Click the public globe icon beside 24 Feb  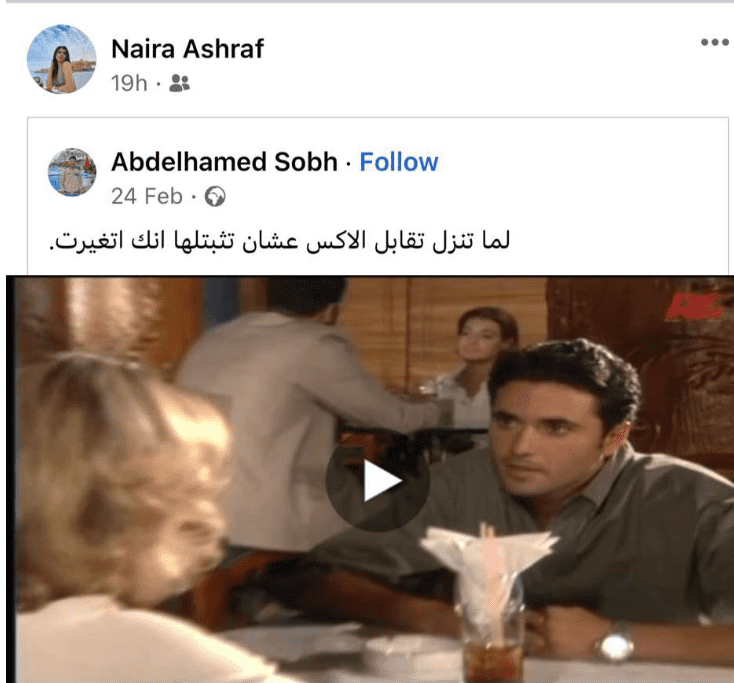coord(215,196)
